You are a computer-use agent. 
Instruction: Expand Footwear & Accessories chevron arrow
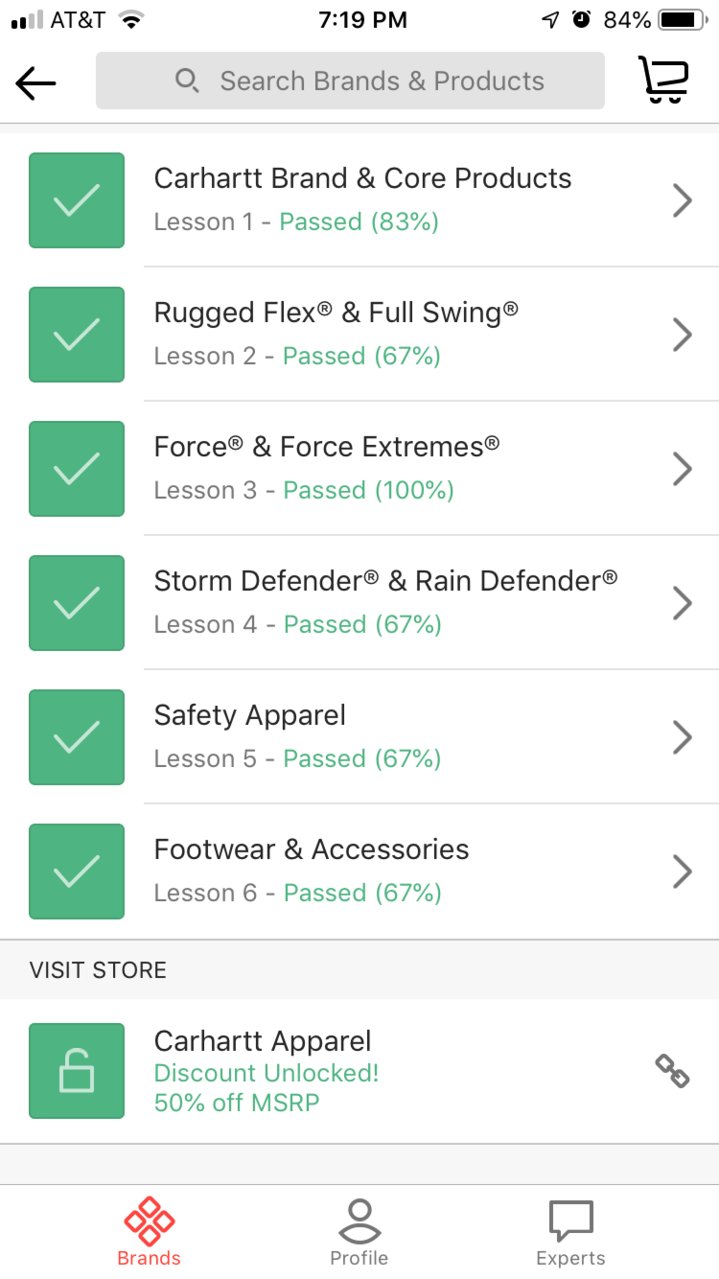coord(682,871)
